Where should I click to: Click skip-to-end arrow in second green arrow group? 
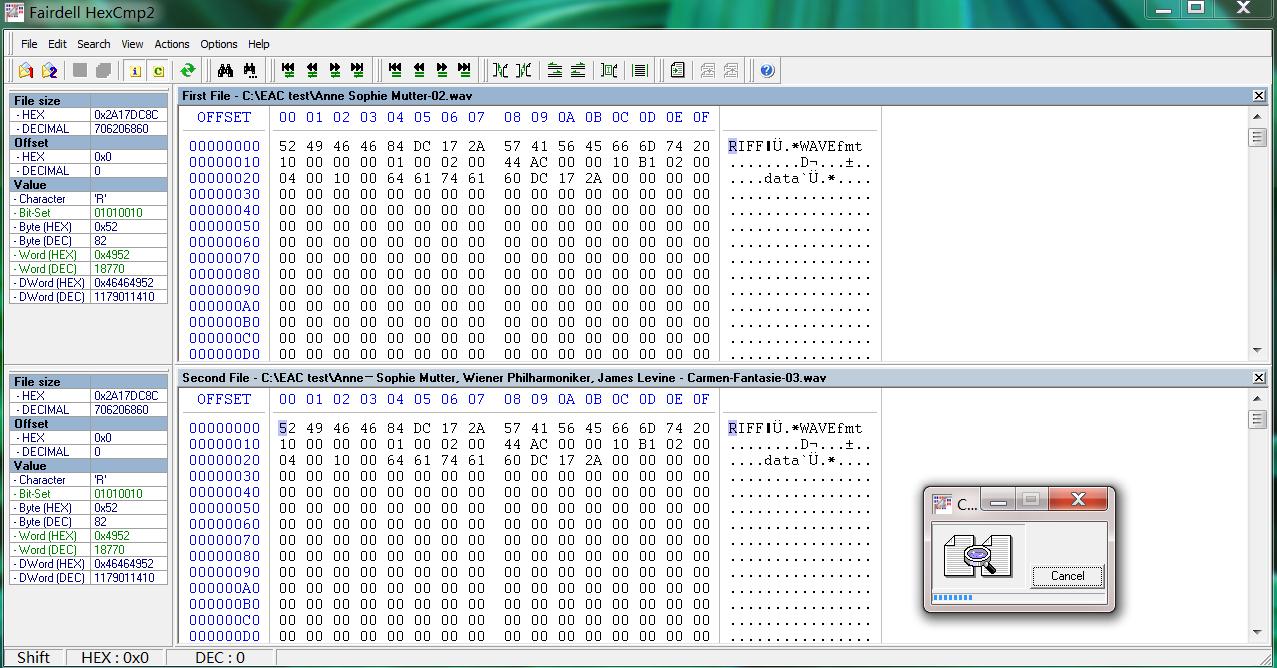(x=464, y=70)
